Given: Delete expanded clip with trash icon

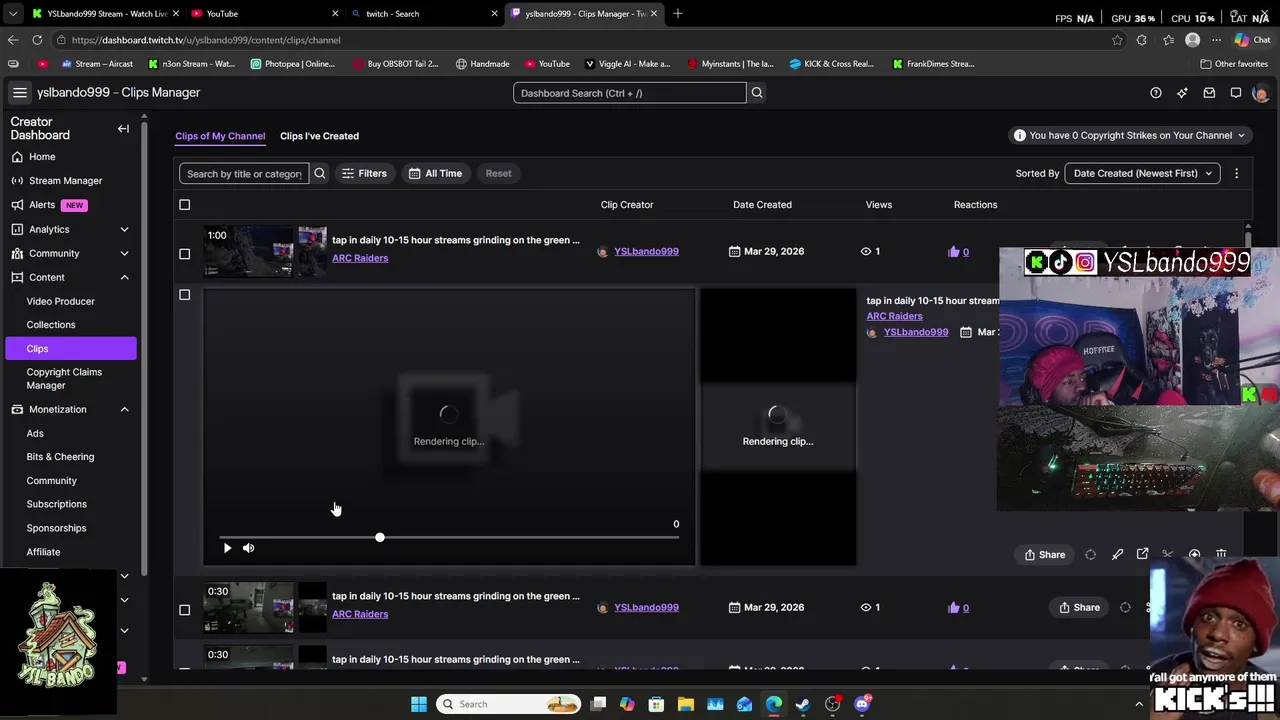Looking at the screenshot, I should [x=1221, y=554].
